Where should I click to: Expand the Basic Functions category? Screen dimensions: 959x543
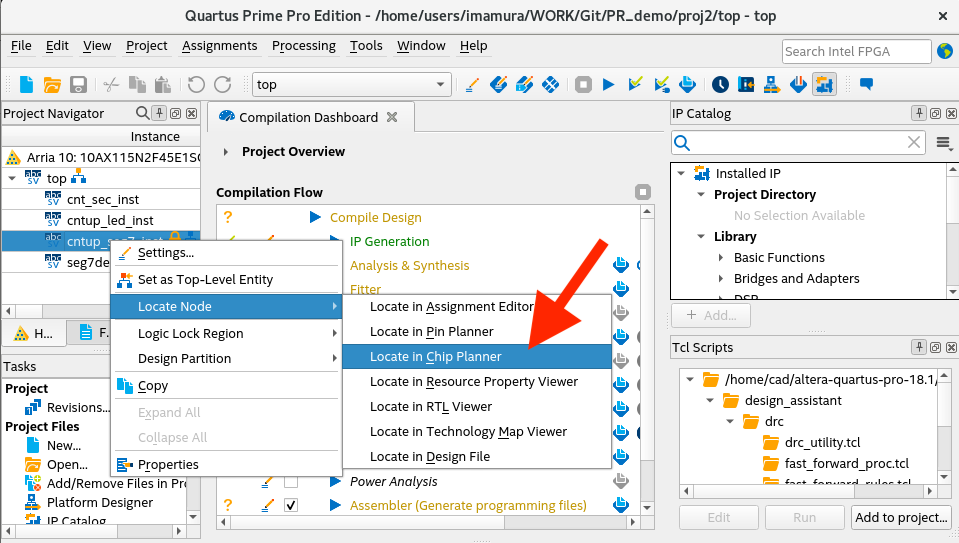(x=722, y=257)
